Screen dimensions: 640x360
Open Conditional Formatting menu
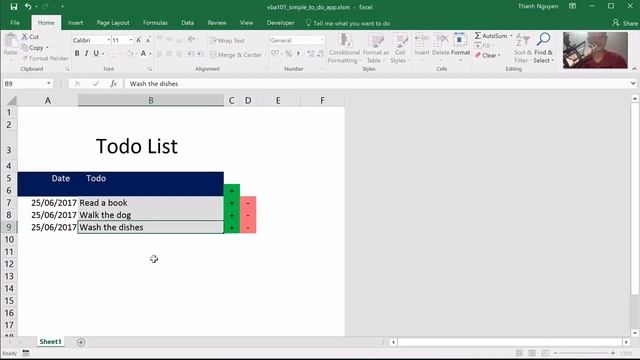click(344, 48)
